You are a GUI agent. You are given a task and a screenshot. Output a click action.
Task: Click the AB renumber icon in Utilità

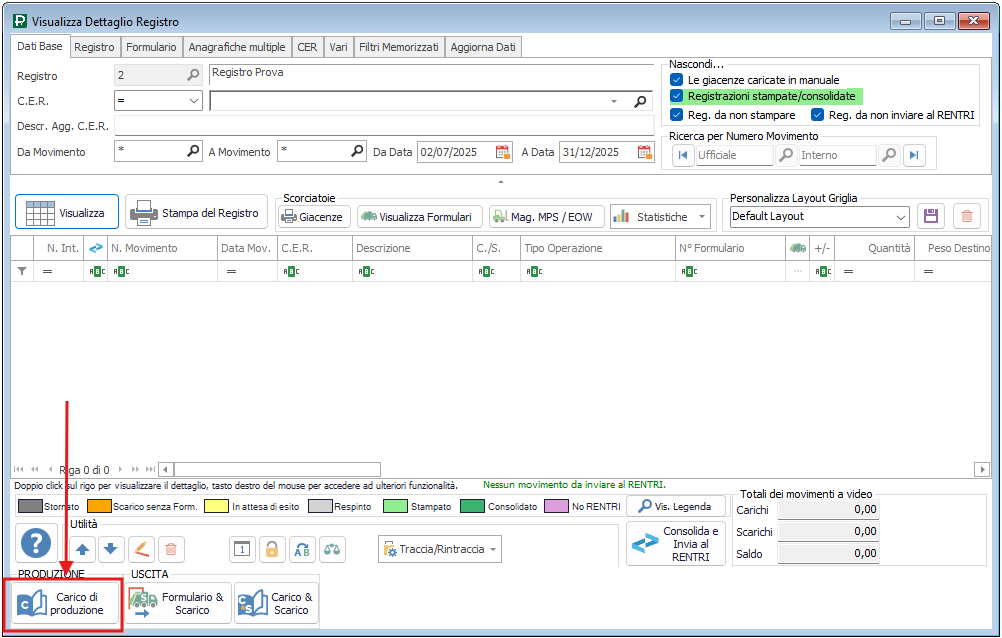click(x=302, y=549)
